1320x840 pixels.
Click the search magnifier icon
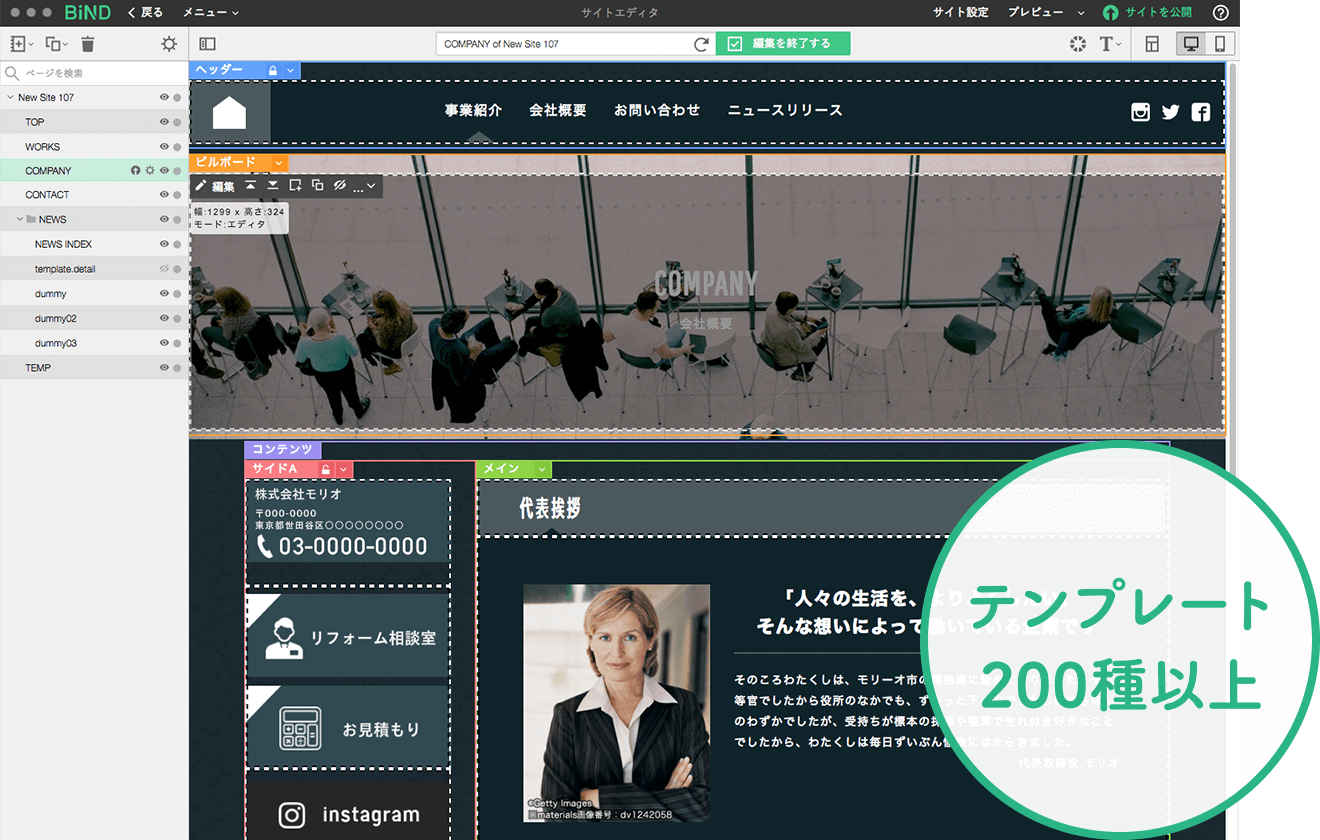click(x=12, y=73)
